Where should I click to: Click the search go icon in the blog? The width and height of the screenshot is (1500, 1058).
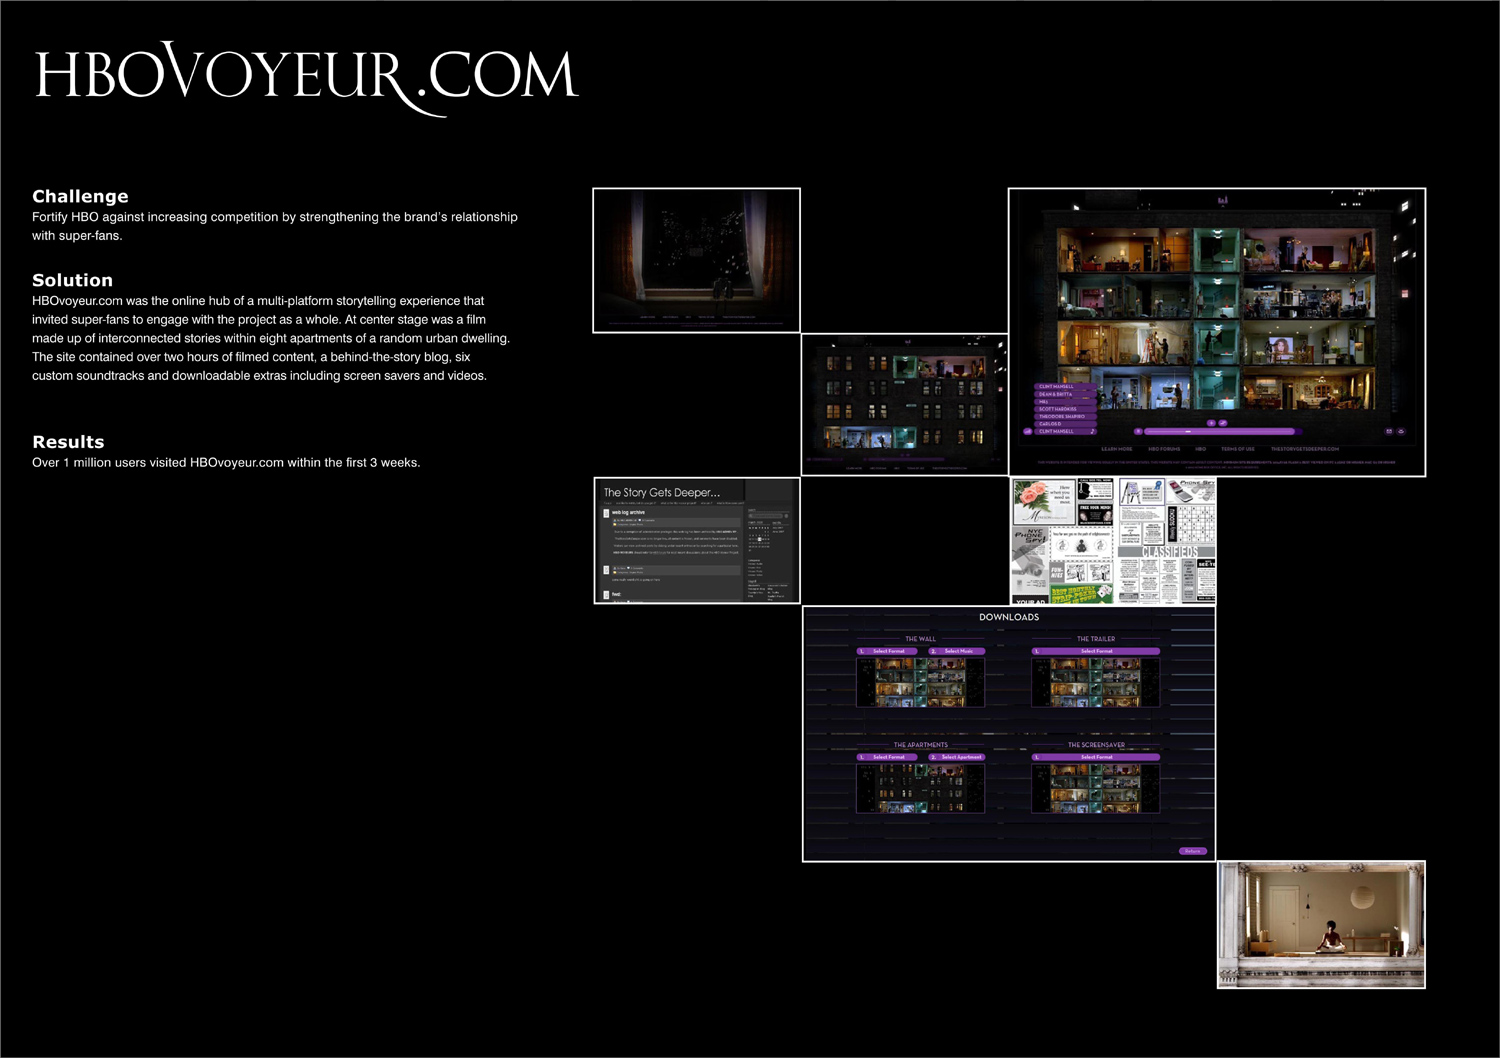(x=786, y=516)
